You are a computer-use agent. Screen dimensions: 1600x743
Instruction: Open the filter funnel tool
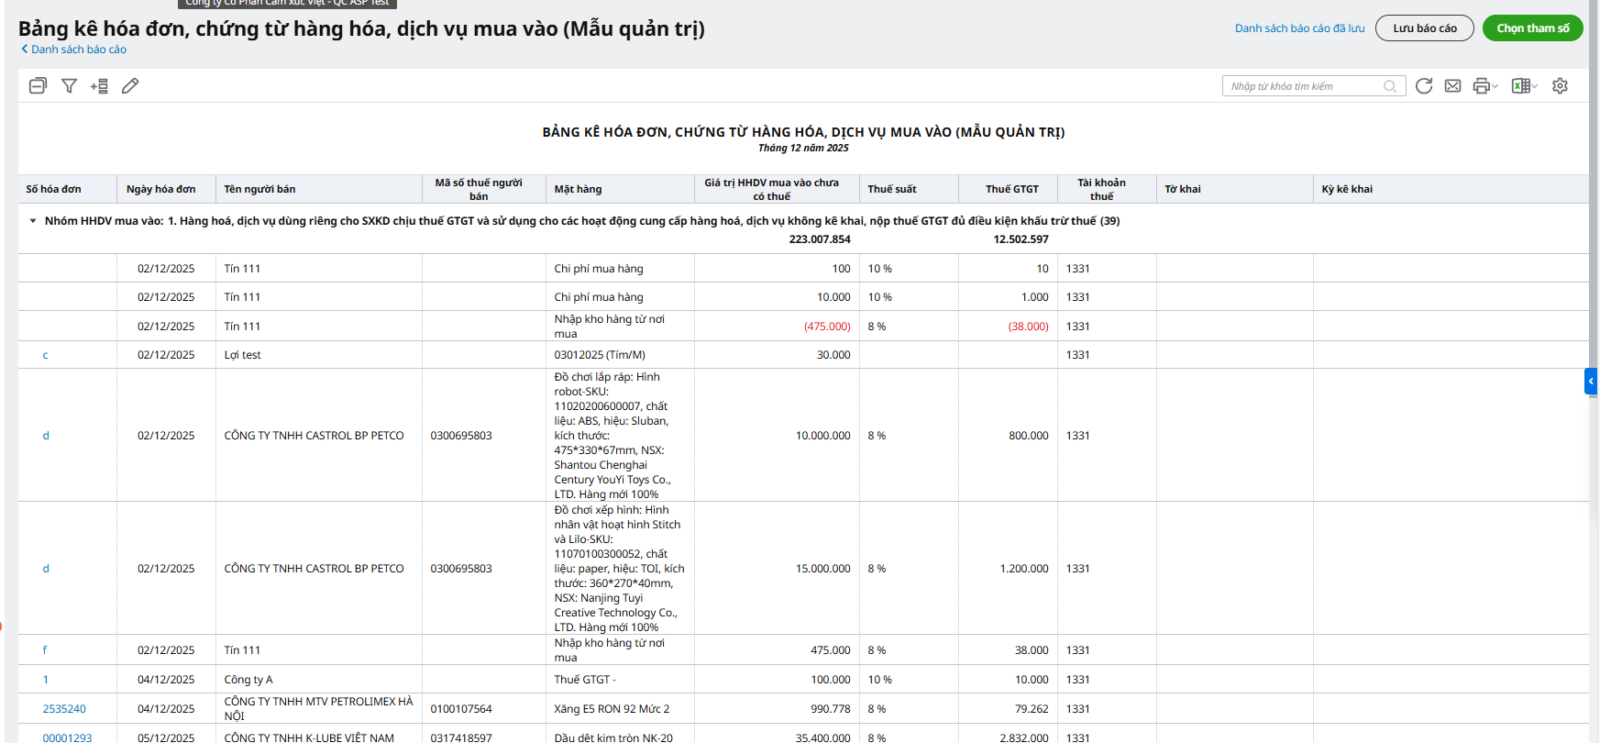click(x=69, y=86)
